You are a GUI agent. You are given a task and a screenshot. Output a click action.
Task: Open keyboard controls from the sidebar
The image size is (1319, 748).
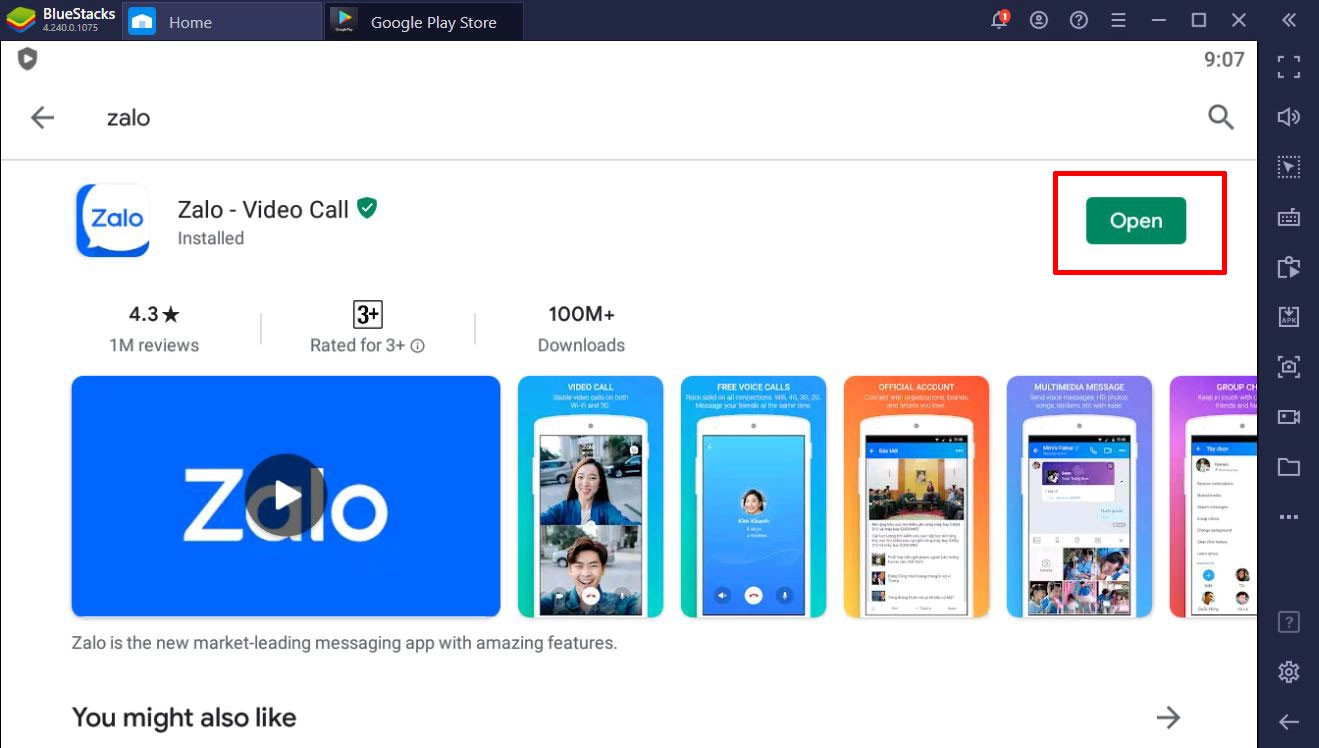pos(1289,217)
